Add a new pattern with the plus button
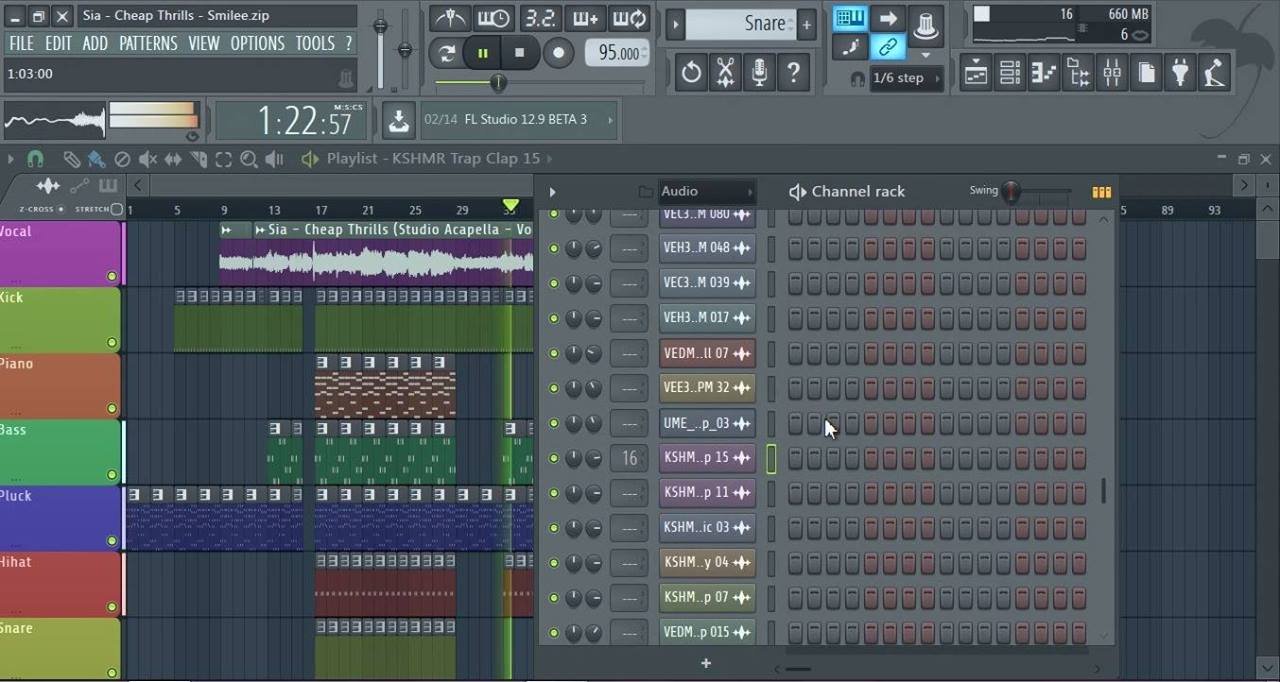Image resolution: width=1280 pixels, height=682 pixels. 806,23
